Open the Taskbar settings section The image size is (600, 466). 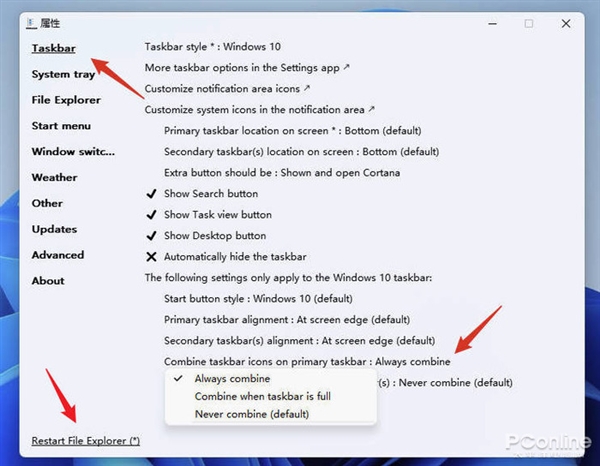click(54, 48)
